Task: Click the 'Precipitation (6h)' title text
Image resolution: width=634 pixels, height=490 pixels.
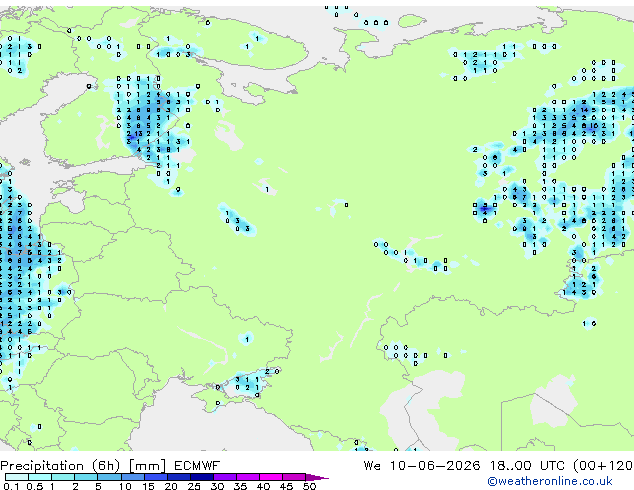Action: tap(60, 466)
